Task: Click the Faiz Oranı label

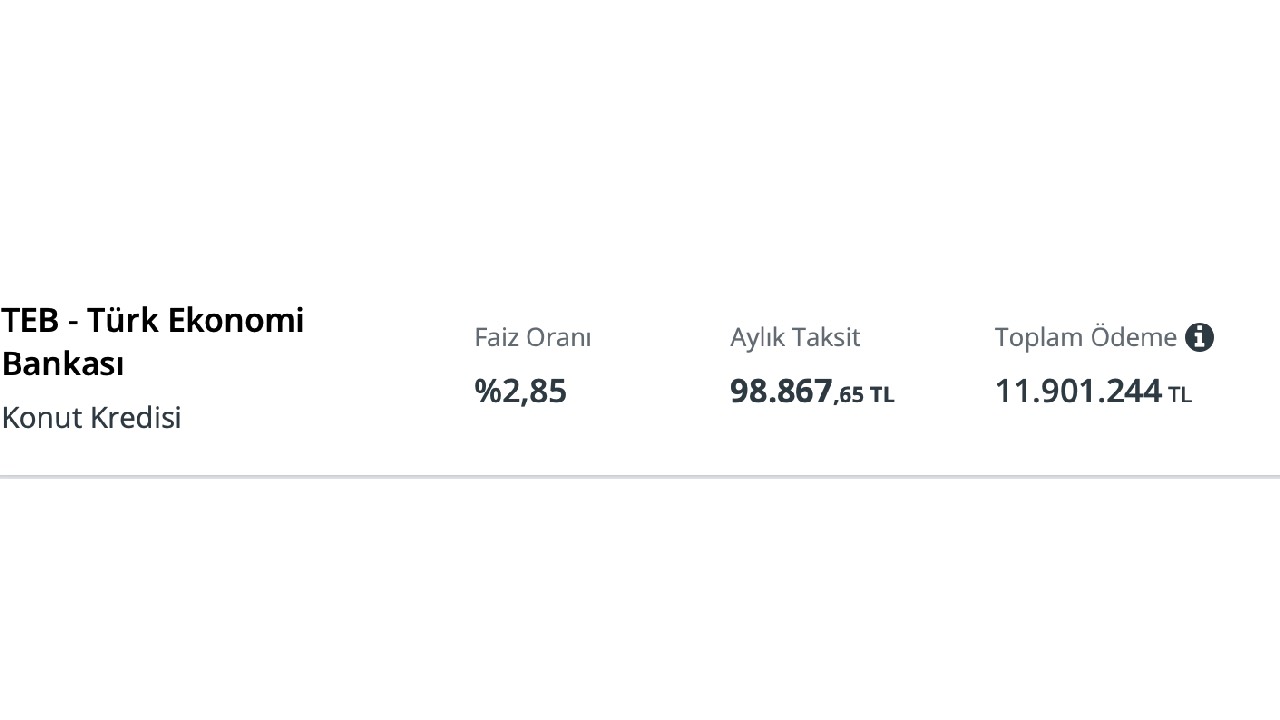Action: pyautogui.click(x=532, y=338)
